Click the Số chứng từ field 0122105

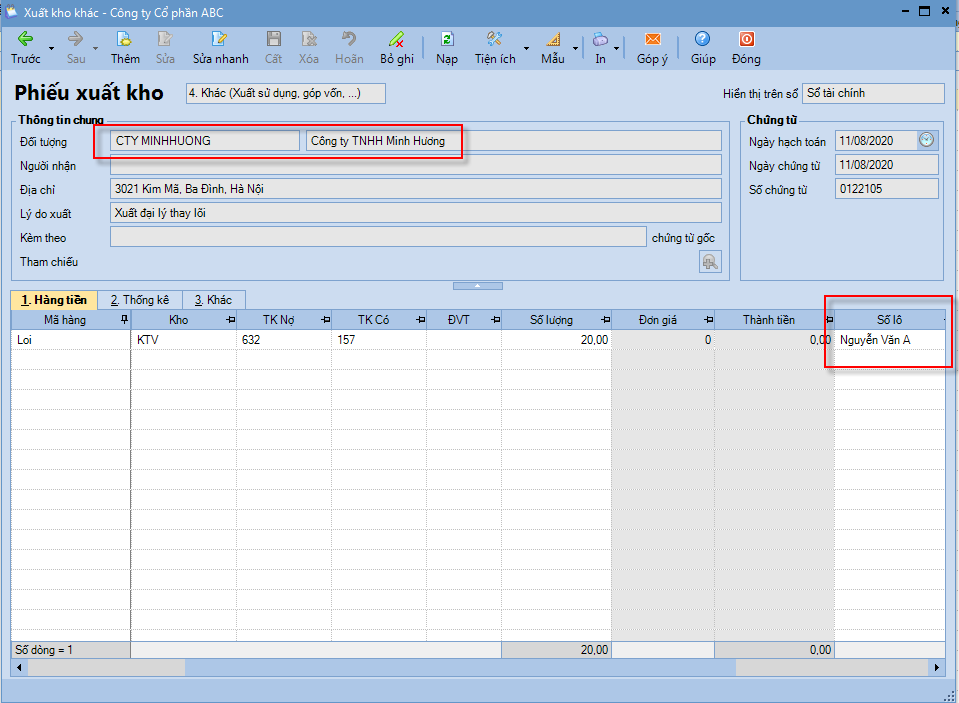887,189
